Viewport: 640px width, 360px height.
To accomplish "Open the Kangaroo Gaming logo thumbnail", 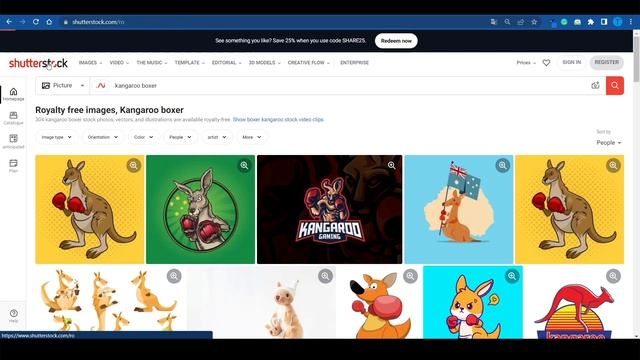I will 329,209.
